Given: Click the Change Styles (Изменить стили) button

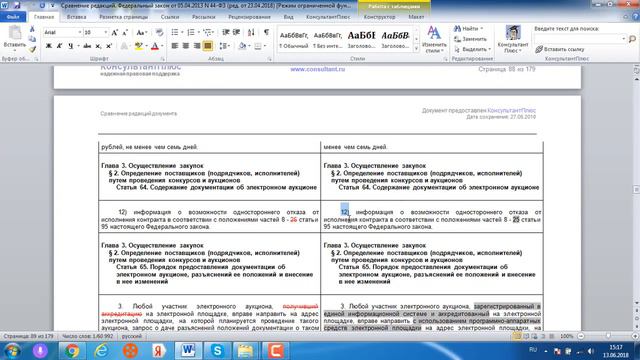Looking at the screenshot, I should 434,40.
